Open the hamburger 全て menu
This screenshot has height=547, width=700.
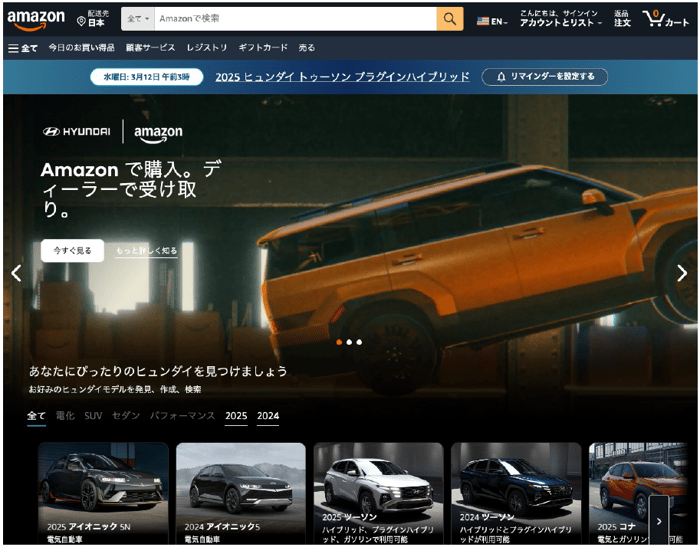[x=23, y=48]
